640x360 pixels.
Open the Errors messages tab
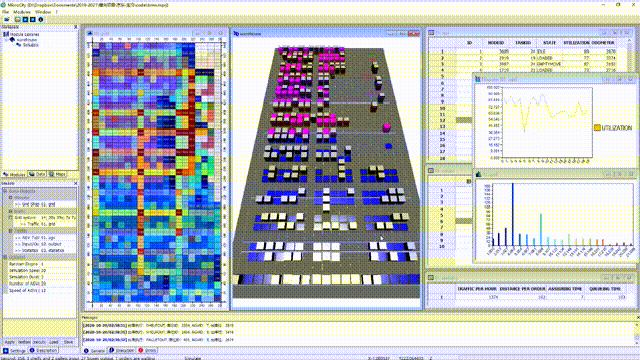point(147,351)
